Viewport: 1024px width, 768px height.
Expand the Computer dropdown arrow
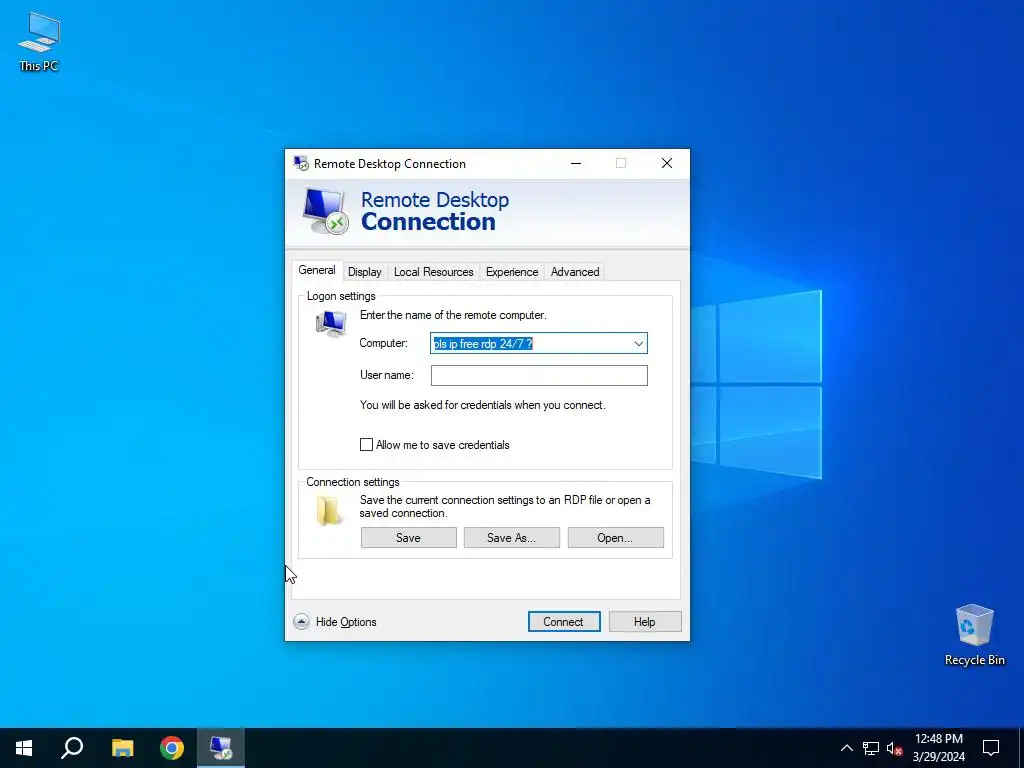(x=638, y=344)
